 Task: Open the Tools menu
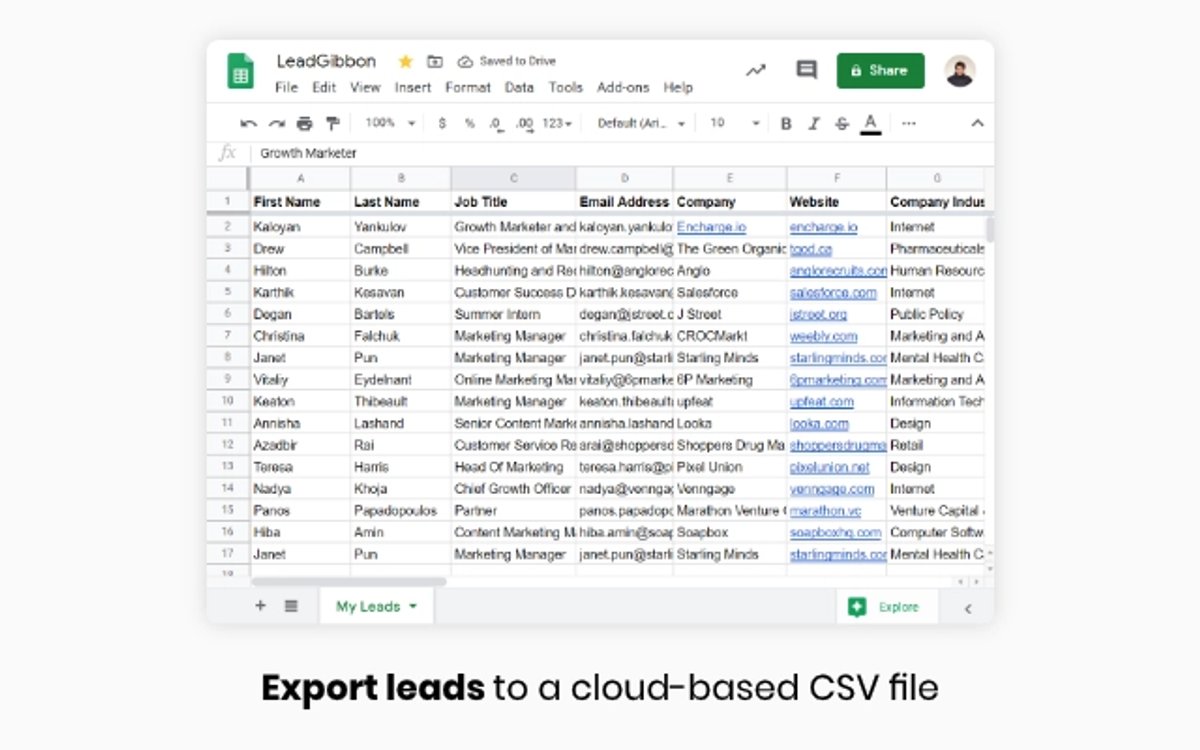pos(565,87)
